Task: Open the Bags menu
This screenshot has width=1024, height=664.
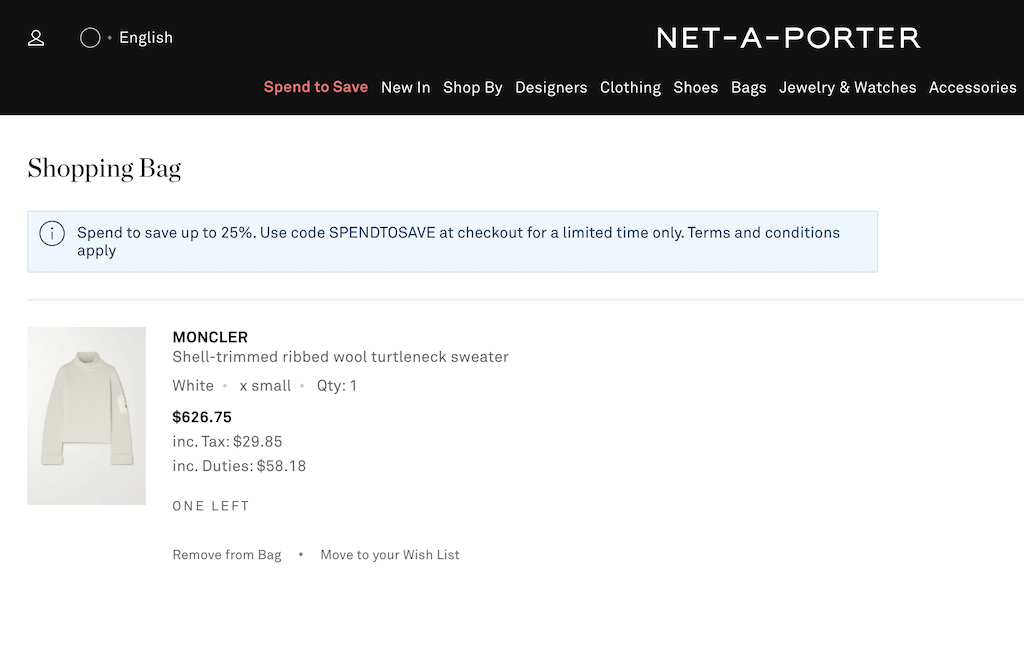Action: [x=748, y=87]
